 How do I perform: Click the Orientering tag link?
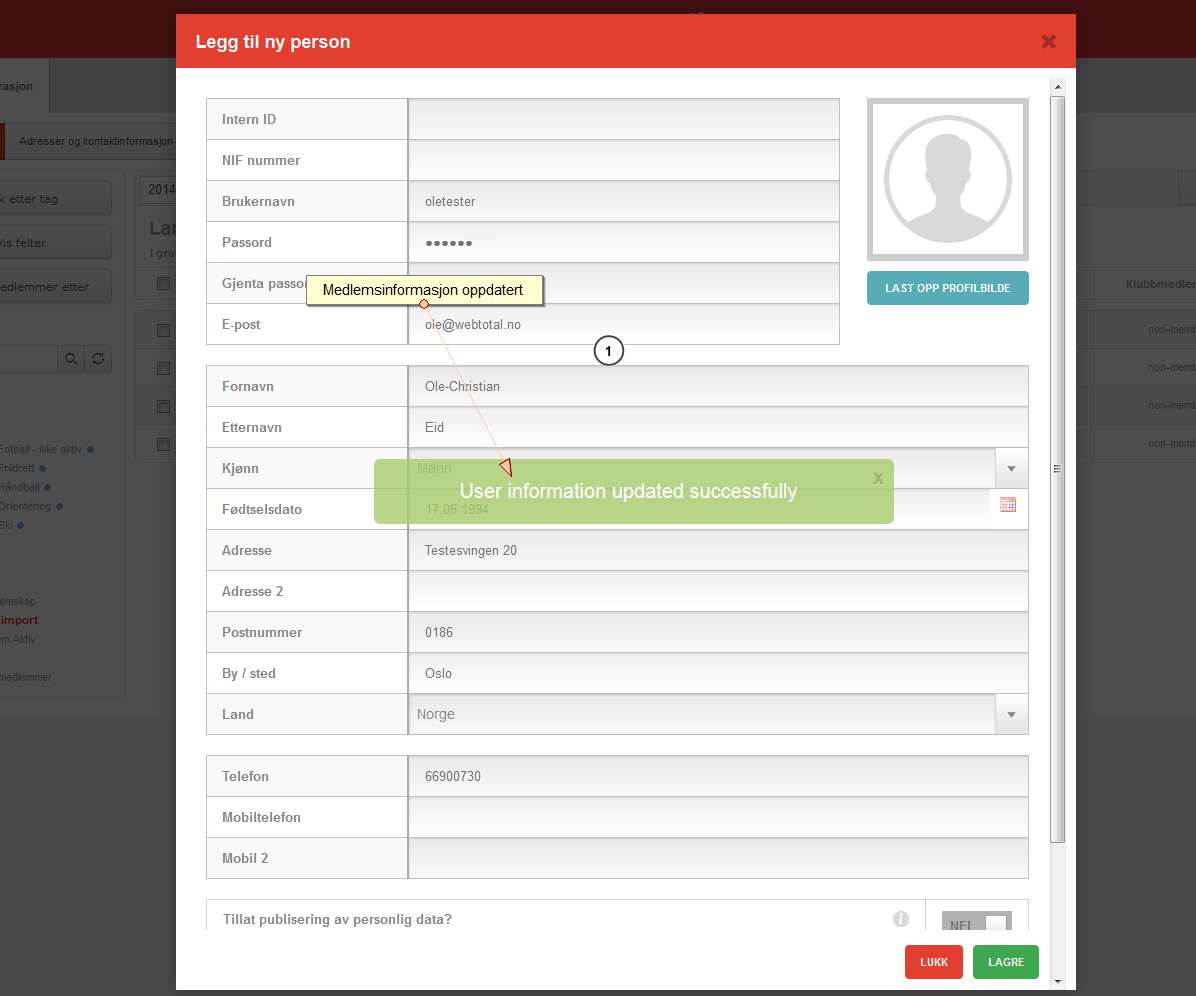pos(26,506)
